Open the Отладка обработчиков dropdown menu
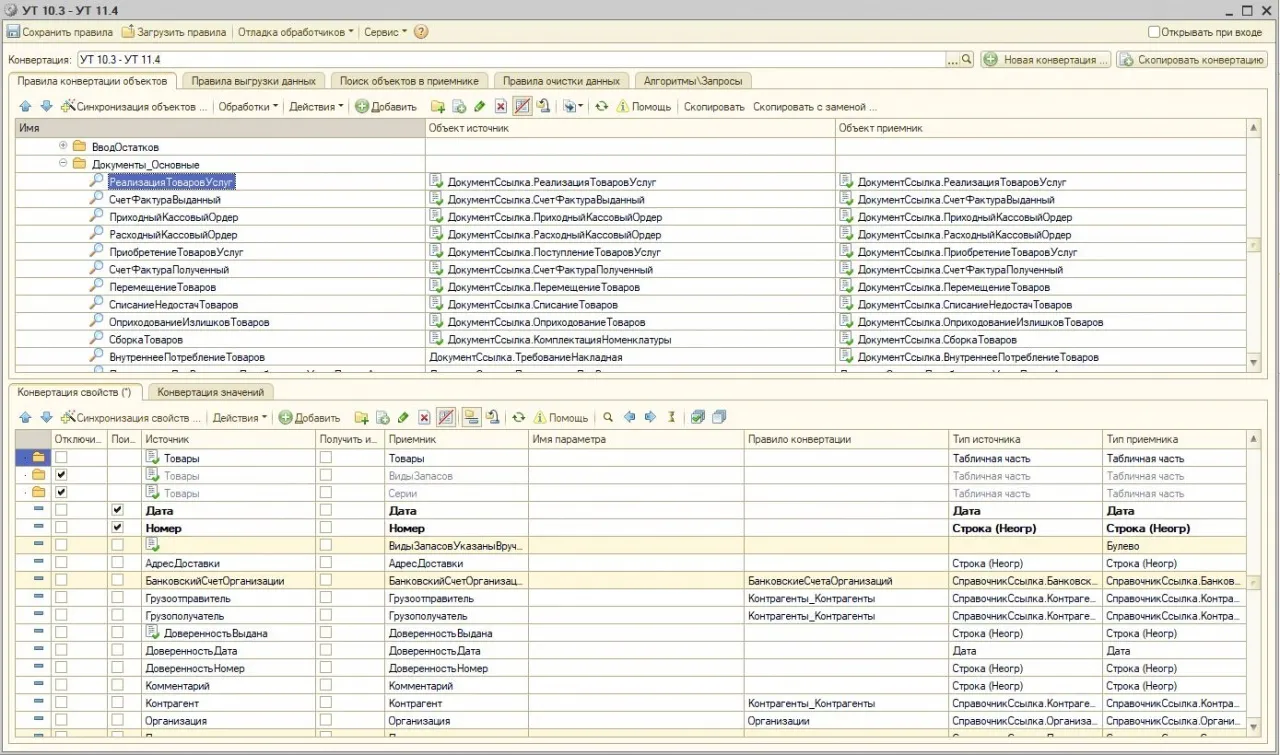Image resolution: width=1280 pixels, height=755 pixels. pos(296,32)
